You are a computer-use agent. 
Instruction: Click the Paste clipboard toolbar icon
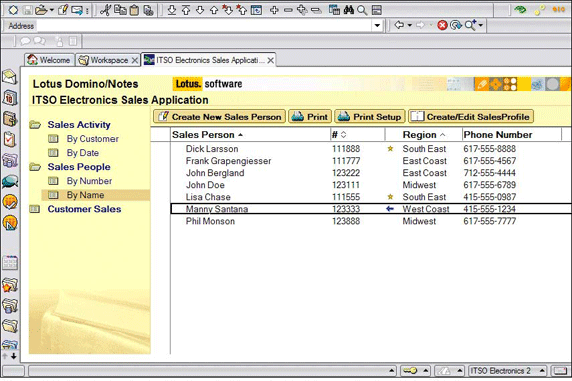(x=134, y=10)
